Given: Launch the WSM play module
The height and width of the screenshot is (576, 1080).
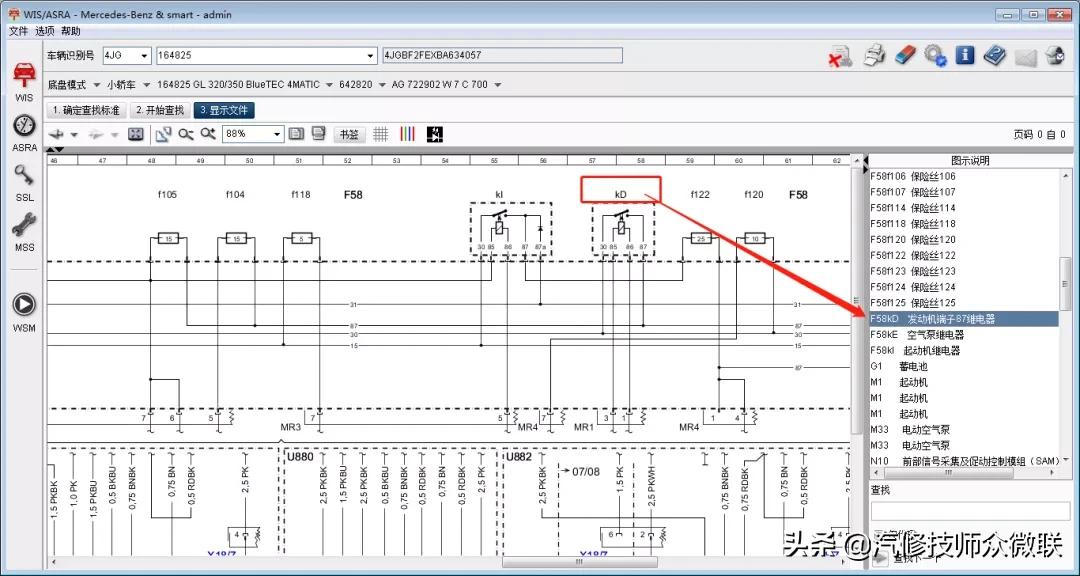Looking at the screenshot, I should pos(24,305).
